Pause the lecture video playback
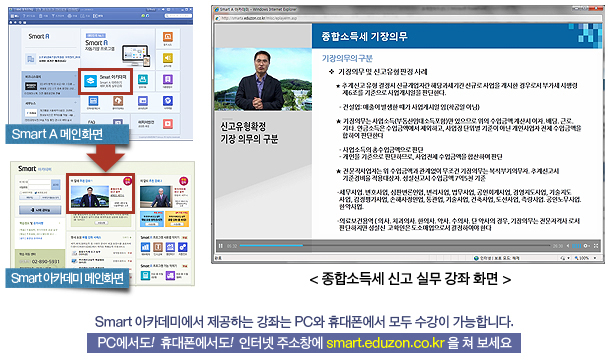The height and width of the screenshot is (361, 612). (221, 246)
